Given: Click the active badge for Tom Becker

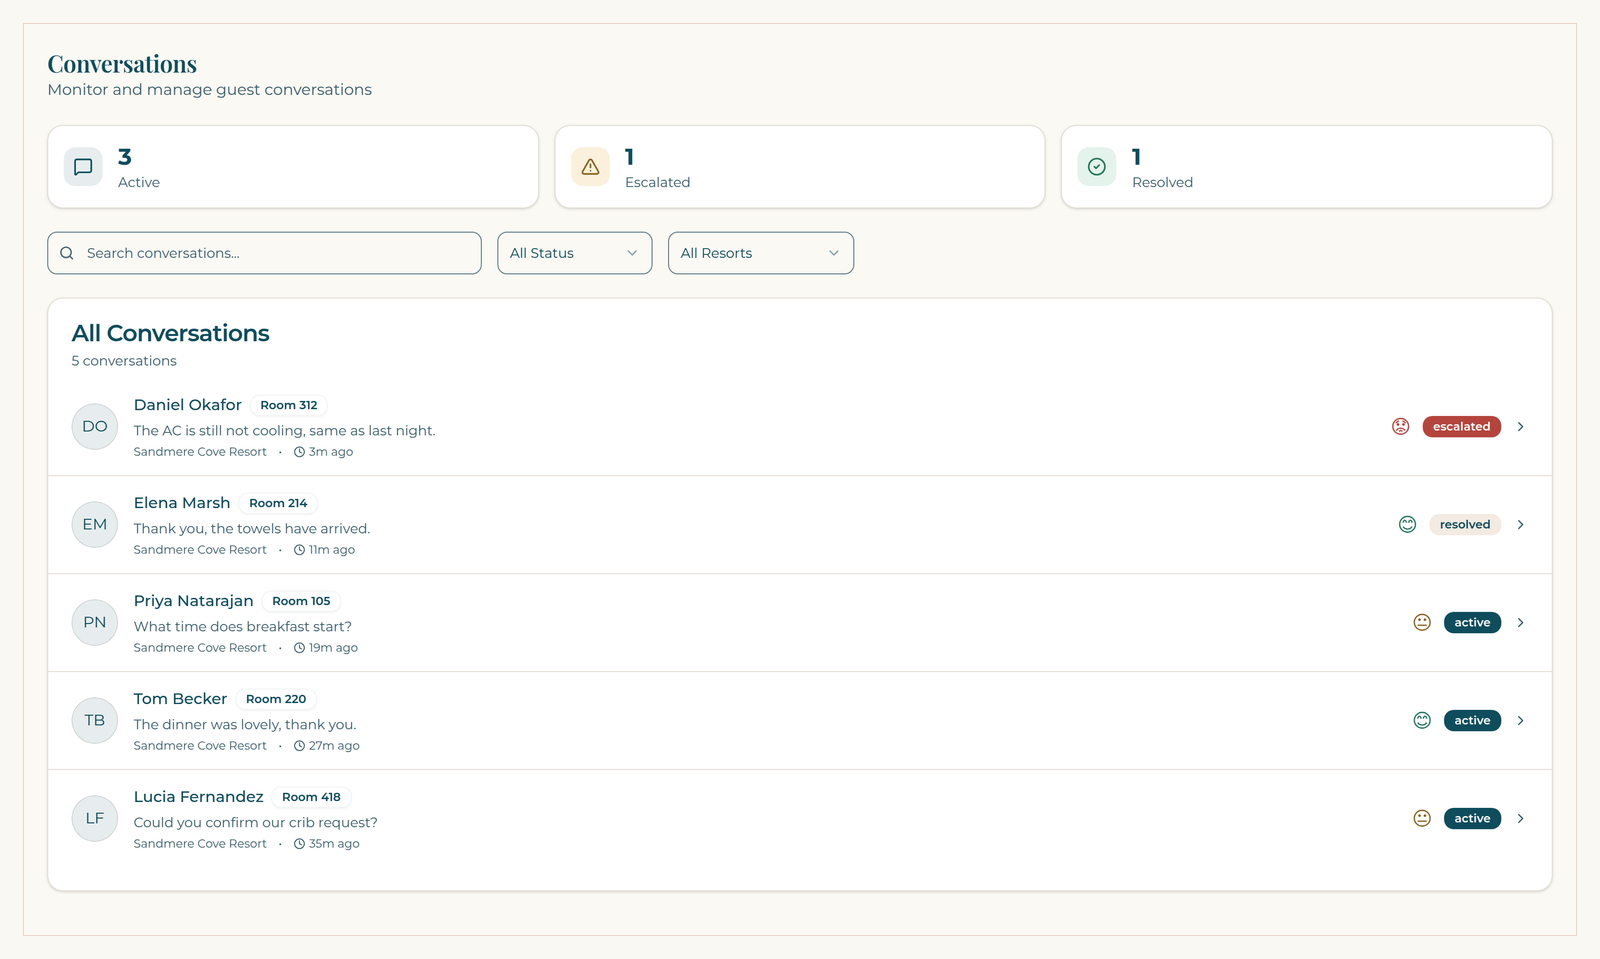Looking at the screenshot, I should (x=1472, y=720).
